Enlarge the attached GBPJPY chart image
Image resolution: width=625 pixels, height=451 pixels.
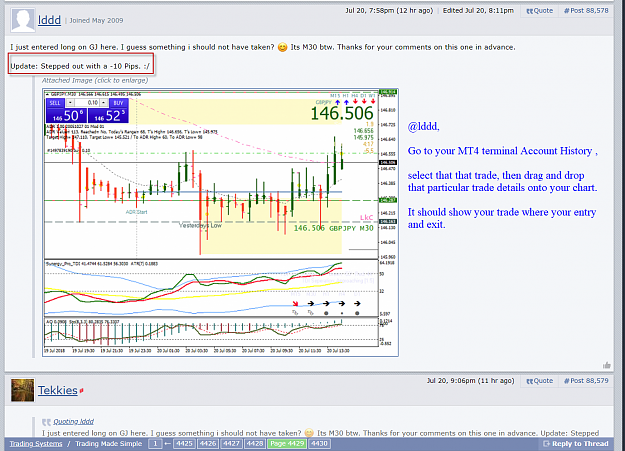[220, 223]
